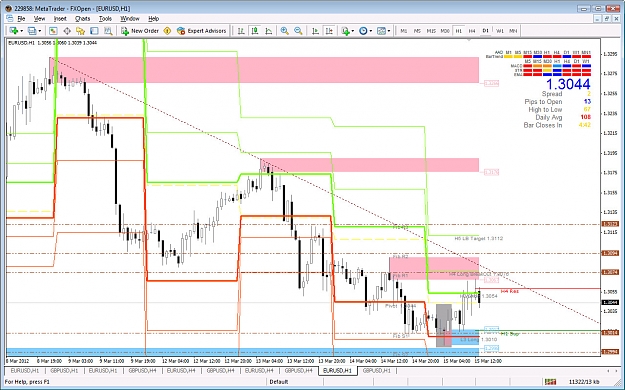Switch chart to bar chart style
The height and width of the screenshot is (390, 625).
click(241, 31)
